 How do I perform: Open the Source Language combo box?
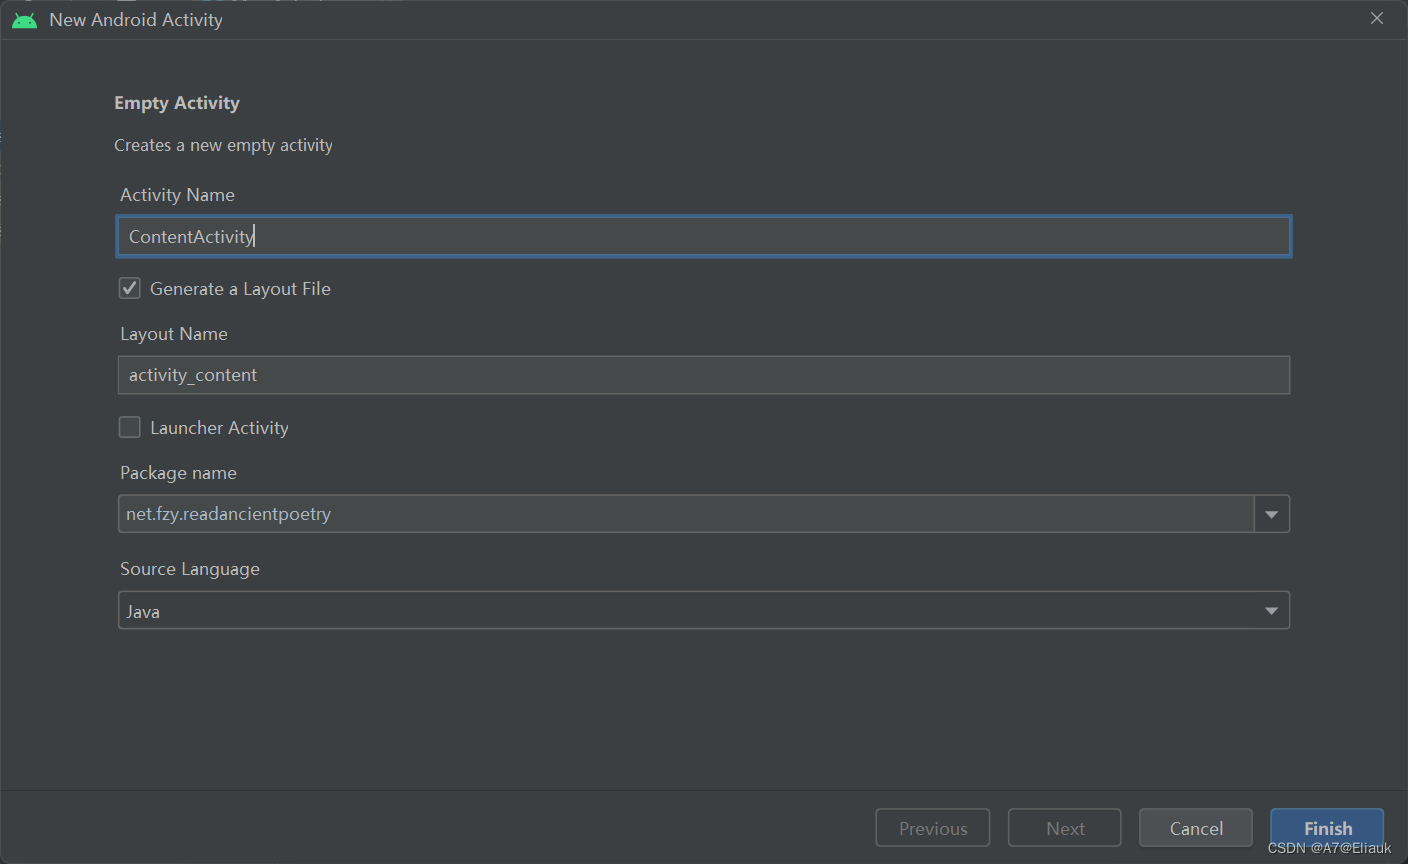(704, 611)
